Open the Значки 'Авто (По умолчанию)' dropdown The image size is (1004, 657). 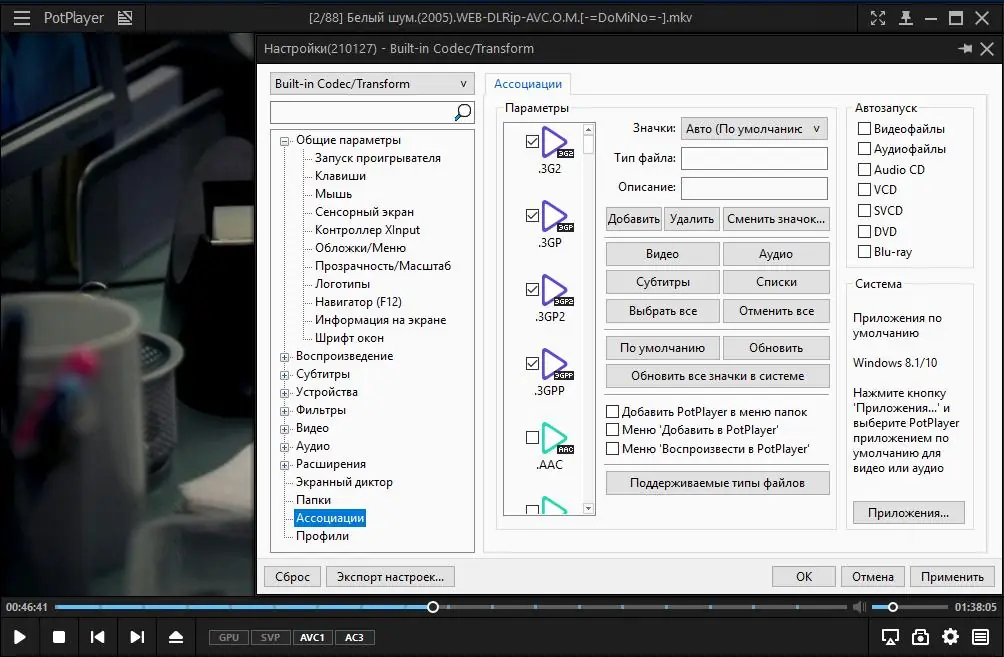[753, 128]
